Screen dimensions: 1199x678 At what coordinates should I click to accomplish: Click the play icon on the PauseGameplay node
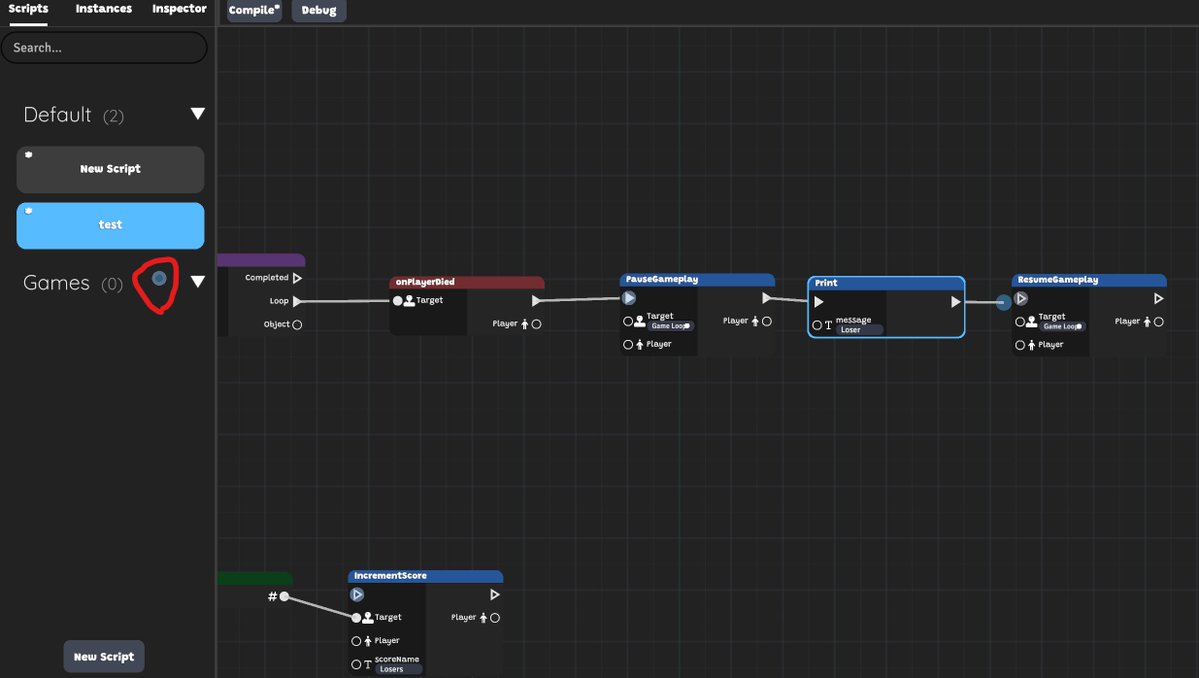click(x=629, y=297)
